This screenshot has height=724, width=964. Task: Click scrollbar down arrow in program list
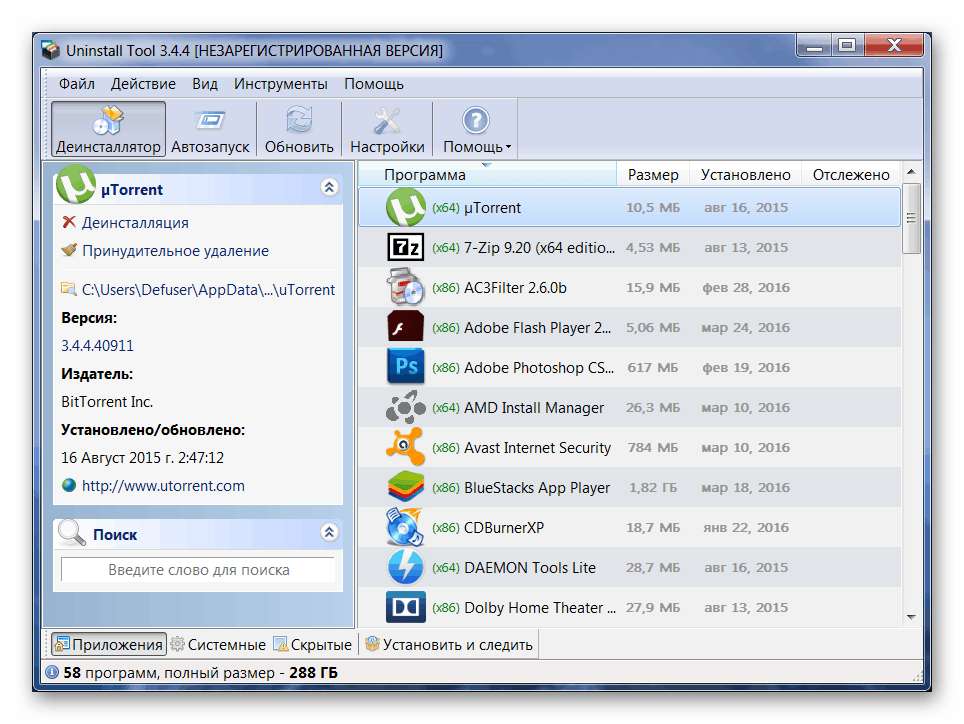pos(911,617)
